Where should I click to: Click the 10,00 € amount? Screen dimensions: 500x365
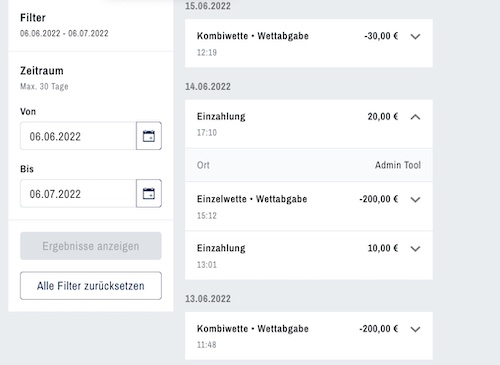[x=383, y=248]
